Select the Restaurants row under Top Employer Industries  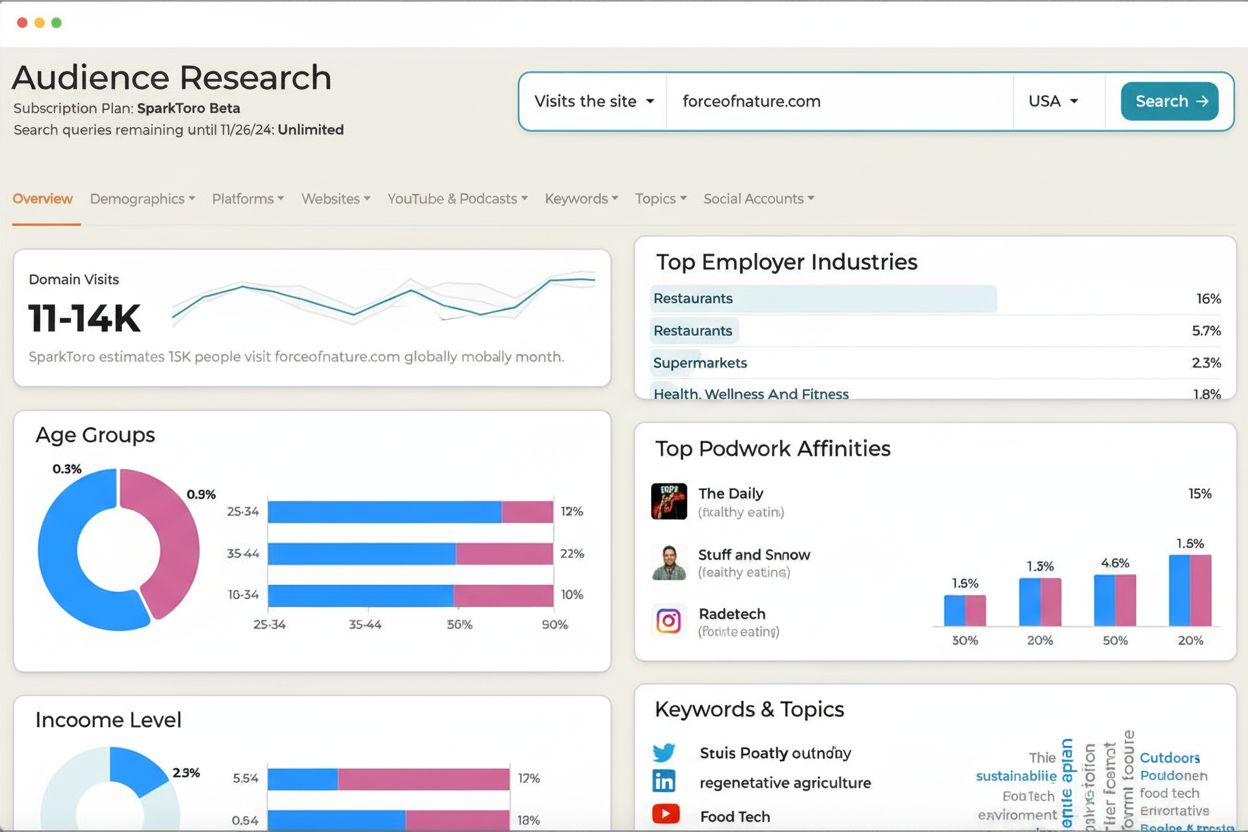[x=823, y=298]
